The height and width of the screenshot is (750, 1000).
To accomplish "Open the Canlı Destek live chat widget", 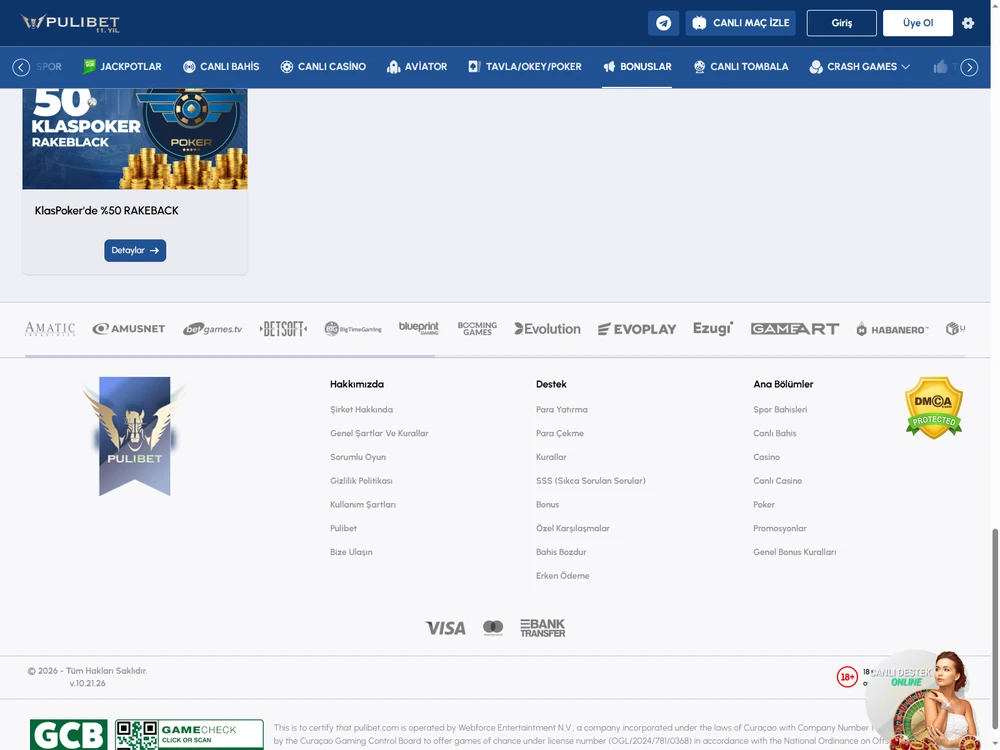I will (x=925, y=700).
